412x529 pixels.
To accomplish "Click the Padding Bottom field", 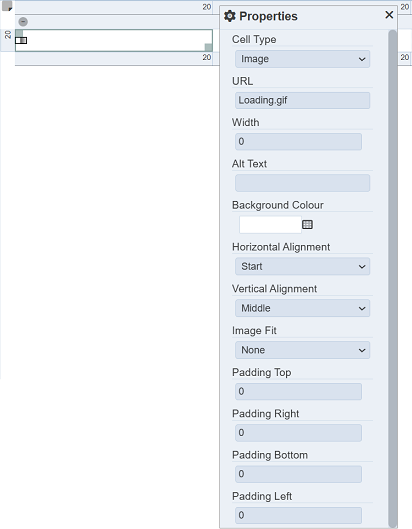I will (298, 474).
